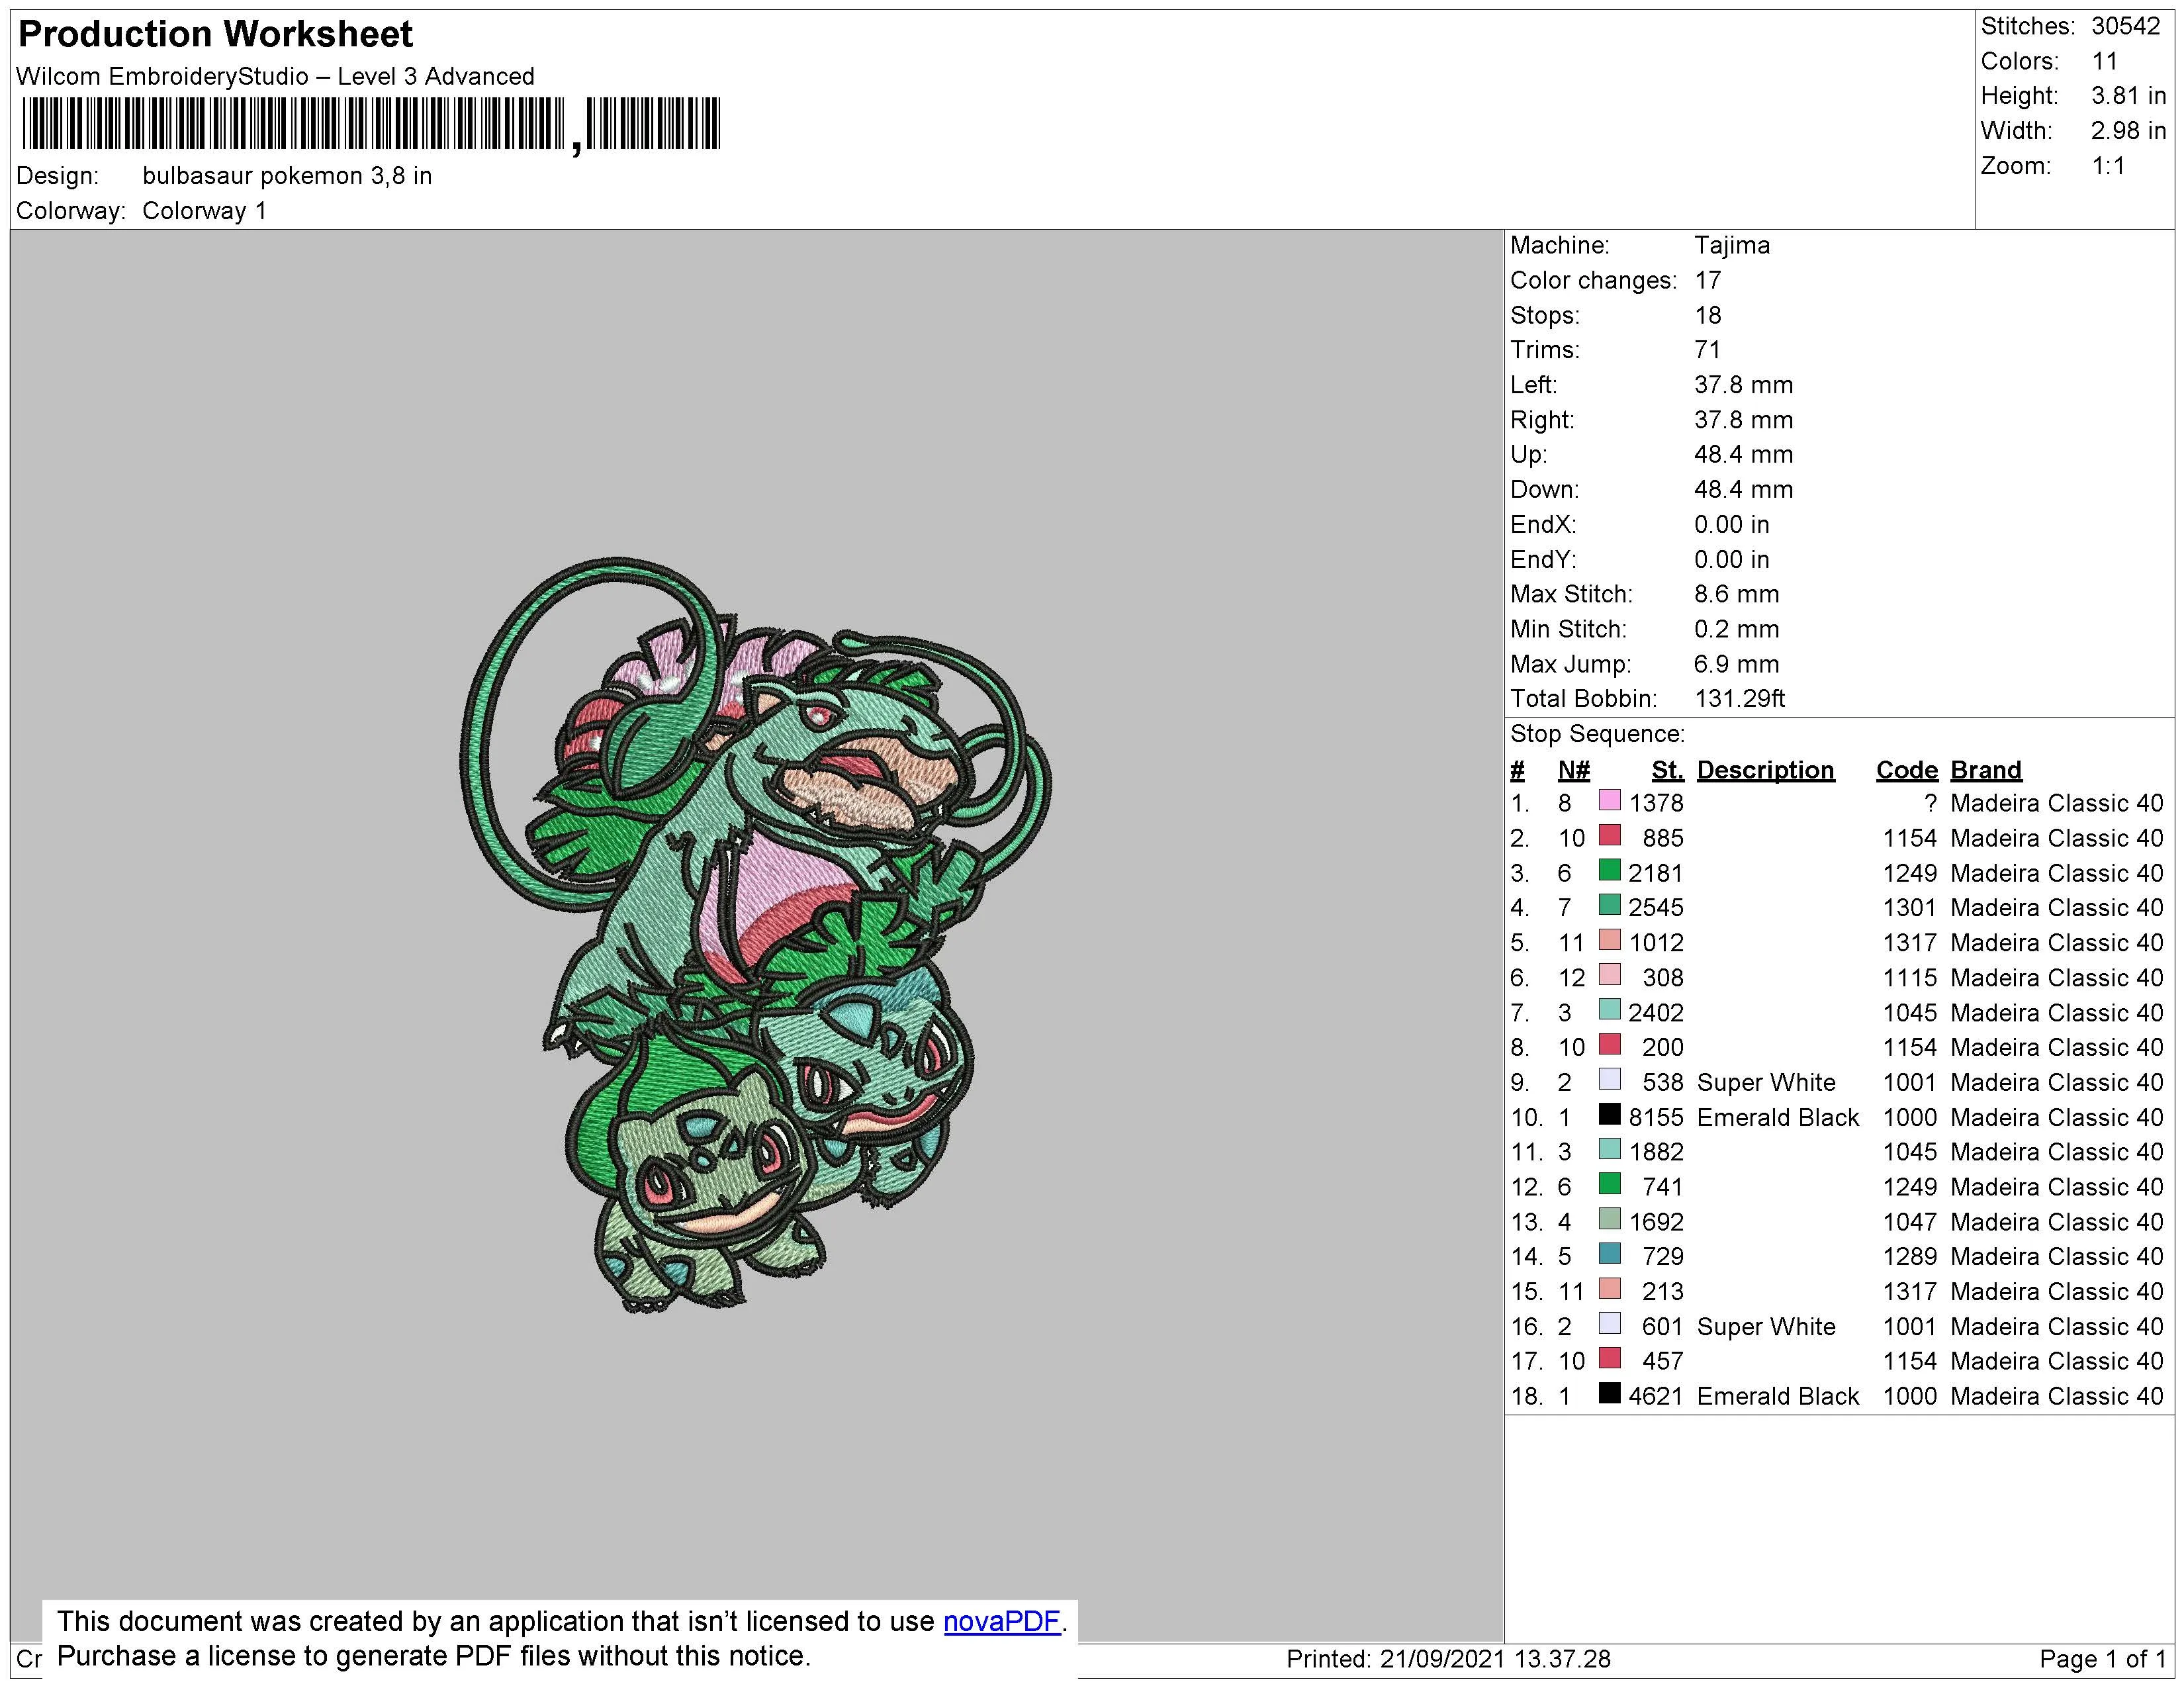
Task: Select the Max Stitch value 8.6 mm
Action: [x=1736, y=594]
